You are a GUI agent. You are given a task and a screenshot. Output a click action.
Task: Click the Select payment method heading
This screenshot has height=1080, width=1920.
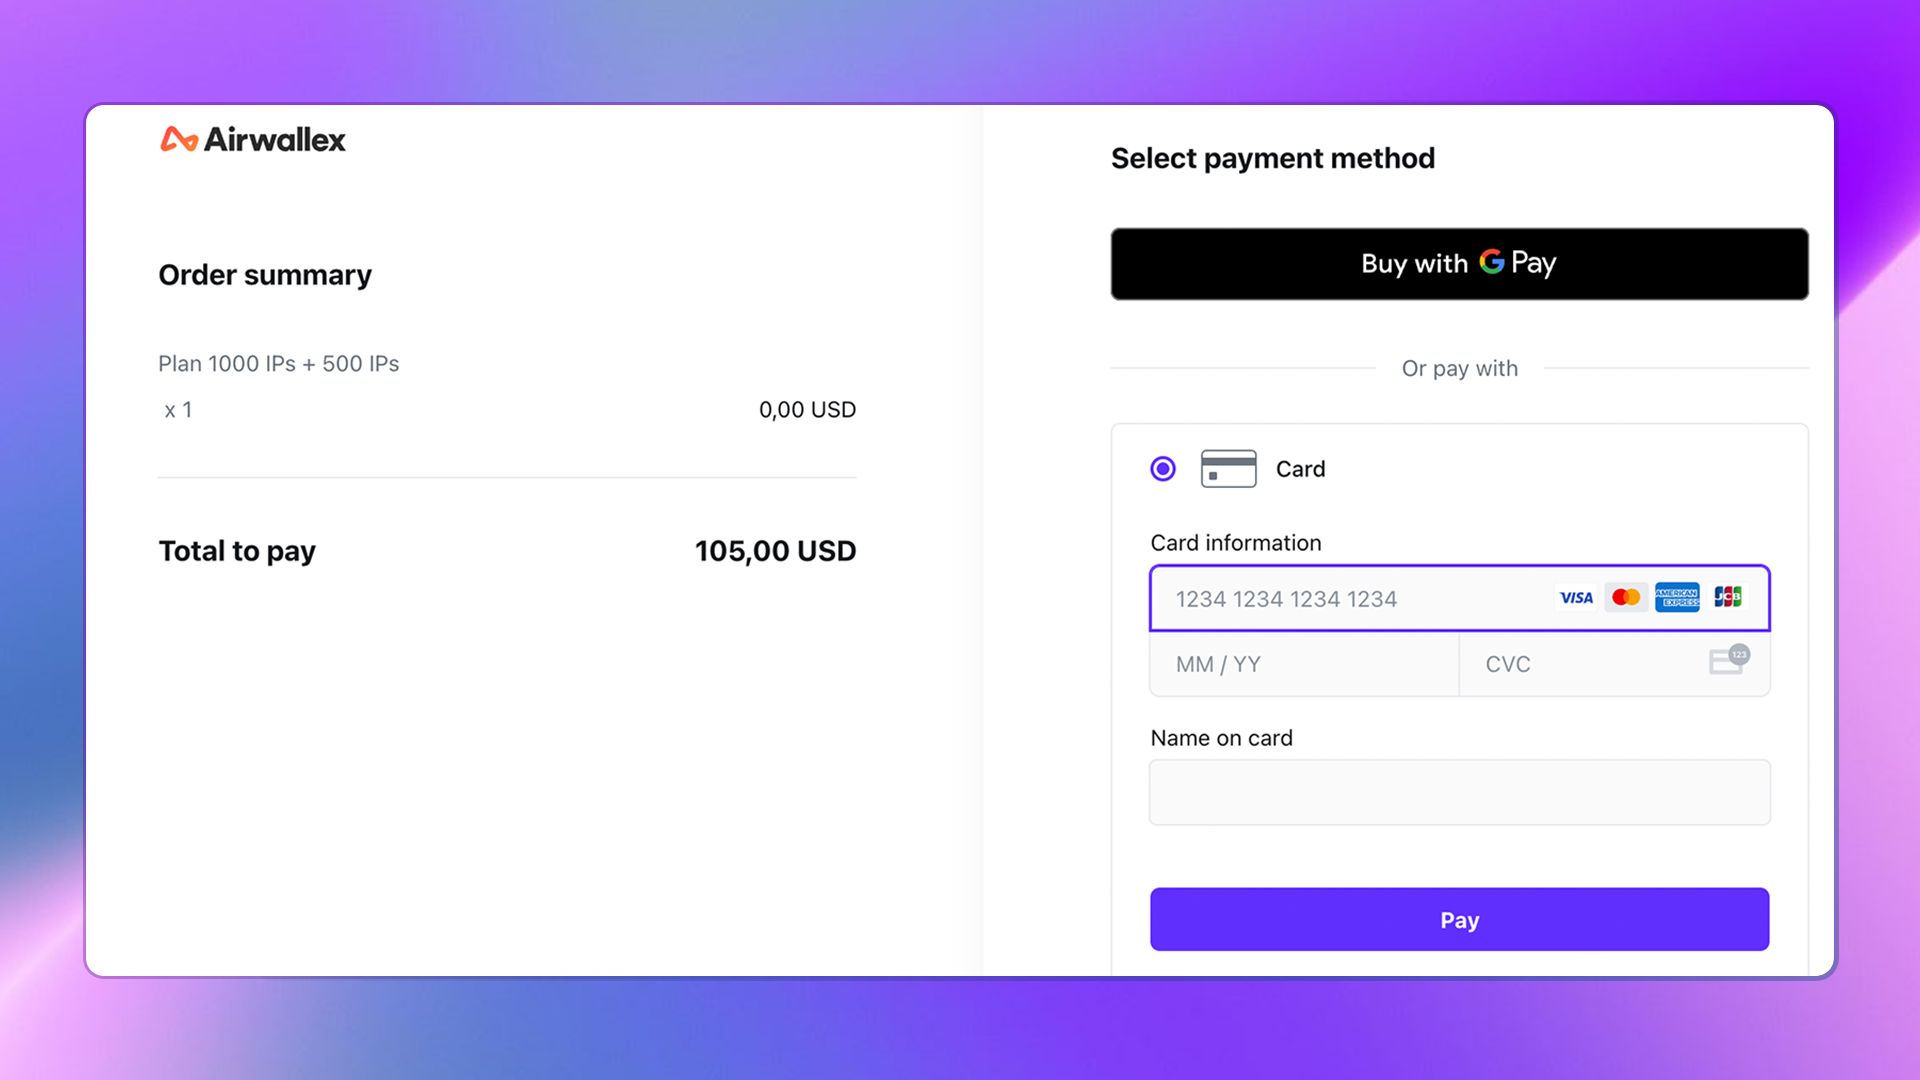click(1272, 158)
